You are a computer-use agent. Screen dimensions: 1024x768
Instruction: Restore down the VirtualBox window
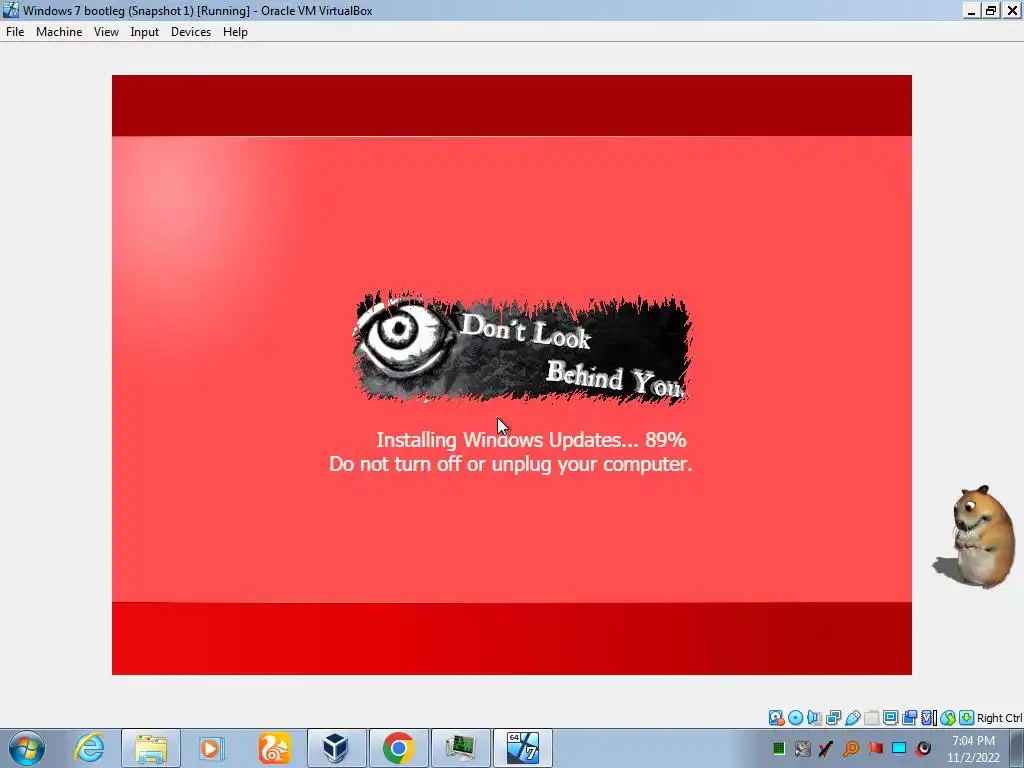(991, 10)
